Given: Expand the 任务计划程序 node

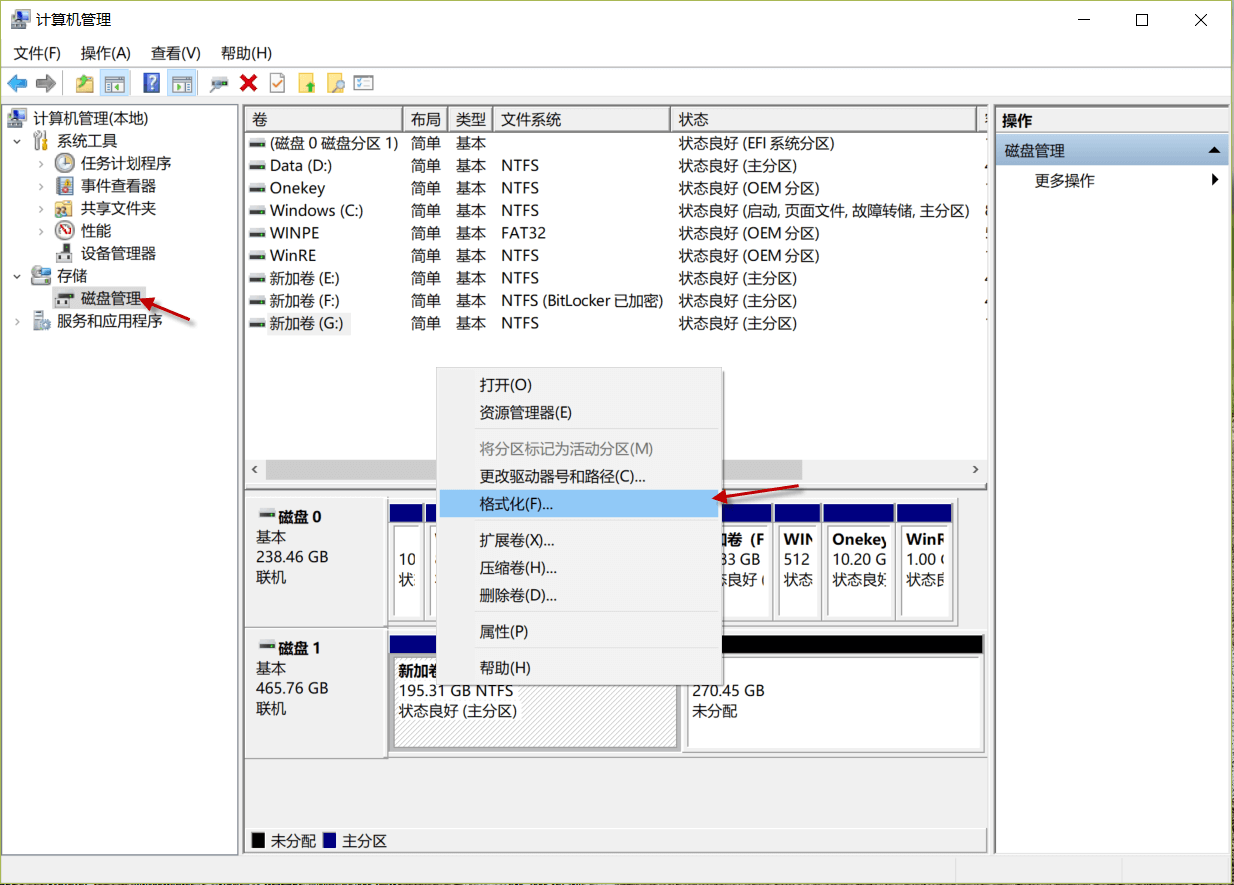Looking at the screenshot, I should pyautogui.click(x=41, y=163).
